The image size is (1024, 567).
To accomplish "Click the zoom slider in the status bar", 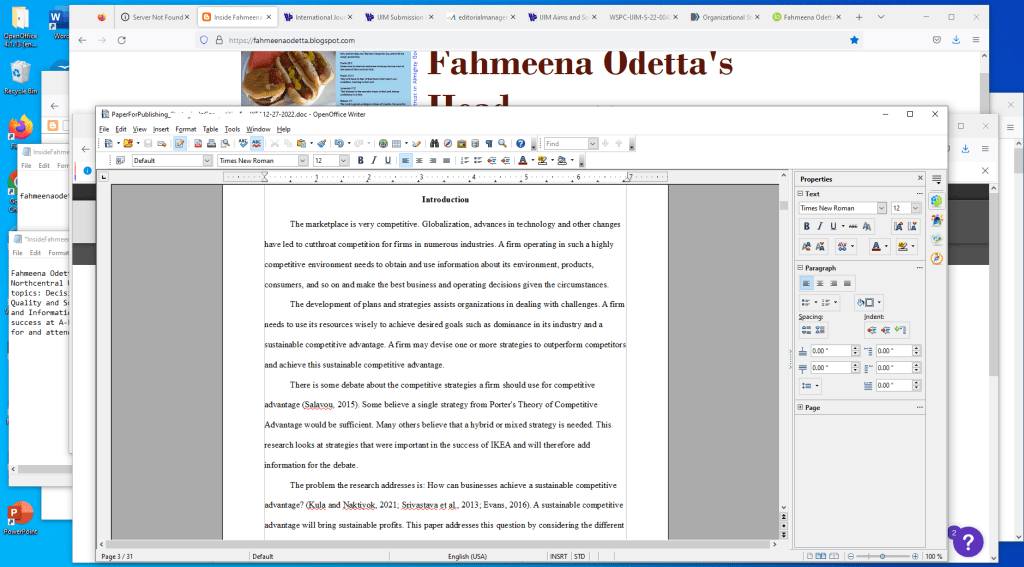I will pyautogui.click(x=882, y=557).
